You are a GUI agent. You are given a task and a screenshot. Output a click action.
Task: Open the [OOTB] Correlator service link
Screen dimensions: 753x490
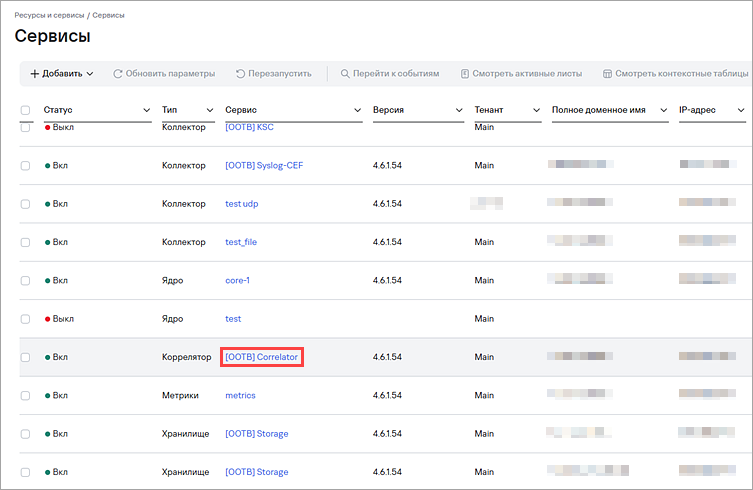[261, 357]
